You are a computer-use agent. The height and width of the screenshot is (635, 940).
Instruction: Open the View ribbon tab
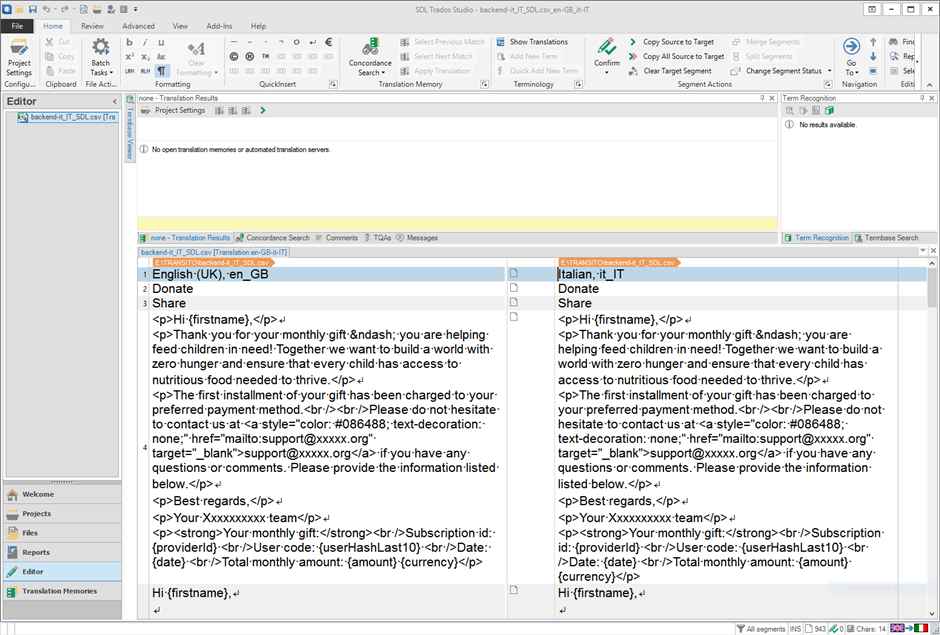tap(180, 26)
